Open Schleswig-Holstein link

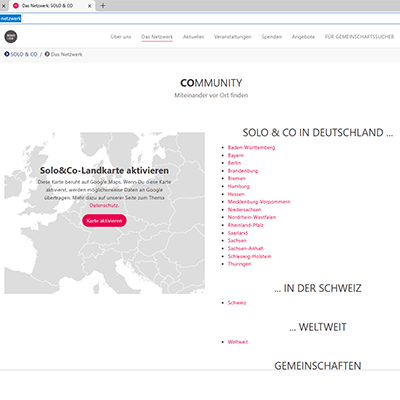[x=249, y=256]
